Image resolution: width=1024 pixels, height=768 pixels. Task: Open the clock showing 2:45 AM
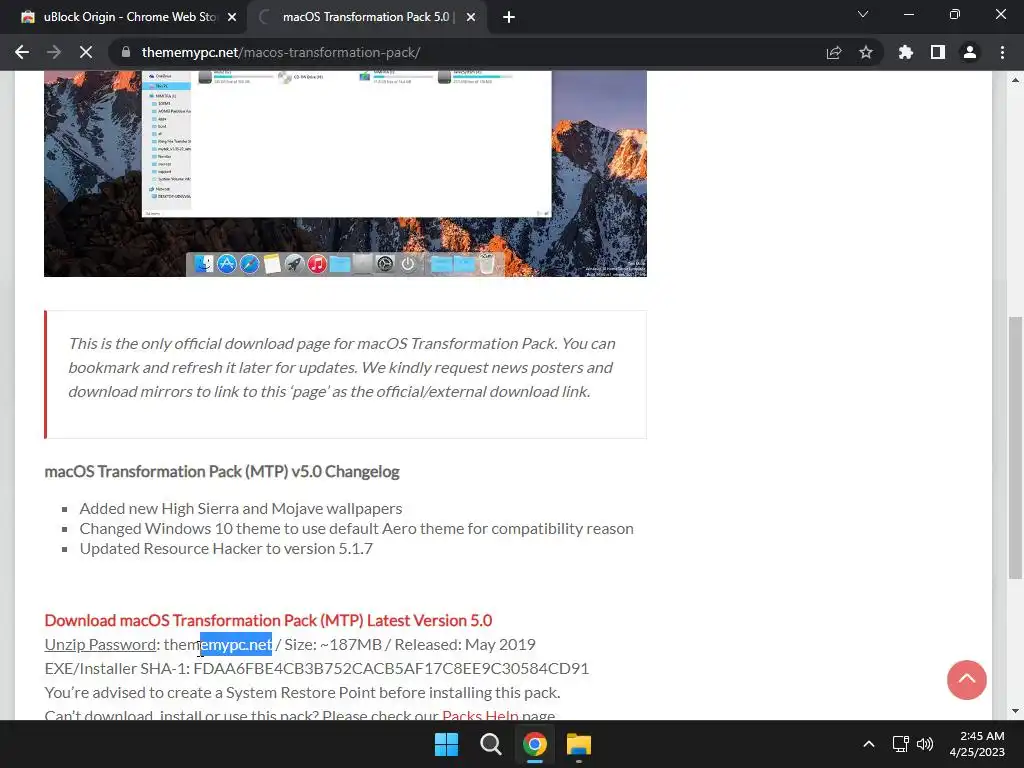click(977, 744)
